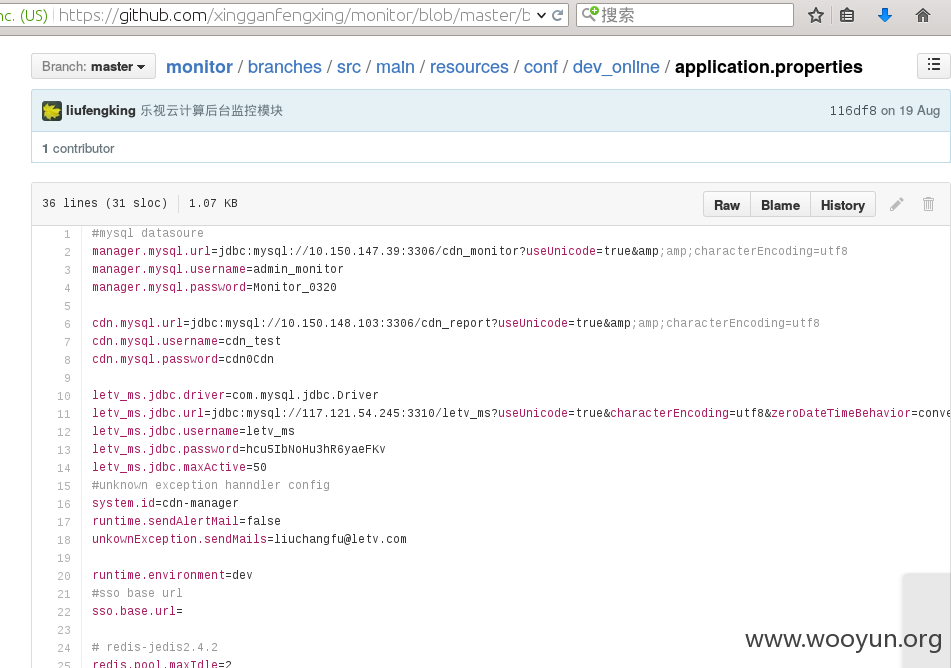This screenshot has width=951, height=668.
Task: Click runtime.environment=dev line
Action: 172,575
